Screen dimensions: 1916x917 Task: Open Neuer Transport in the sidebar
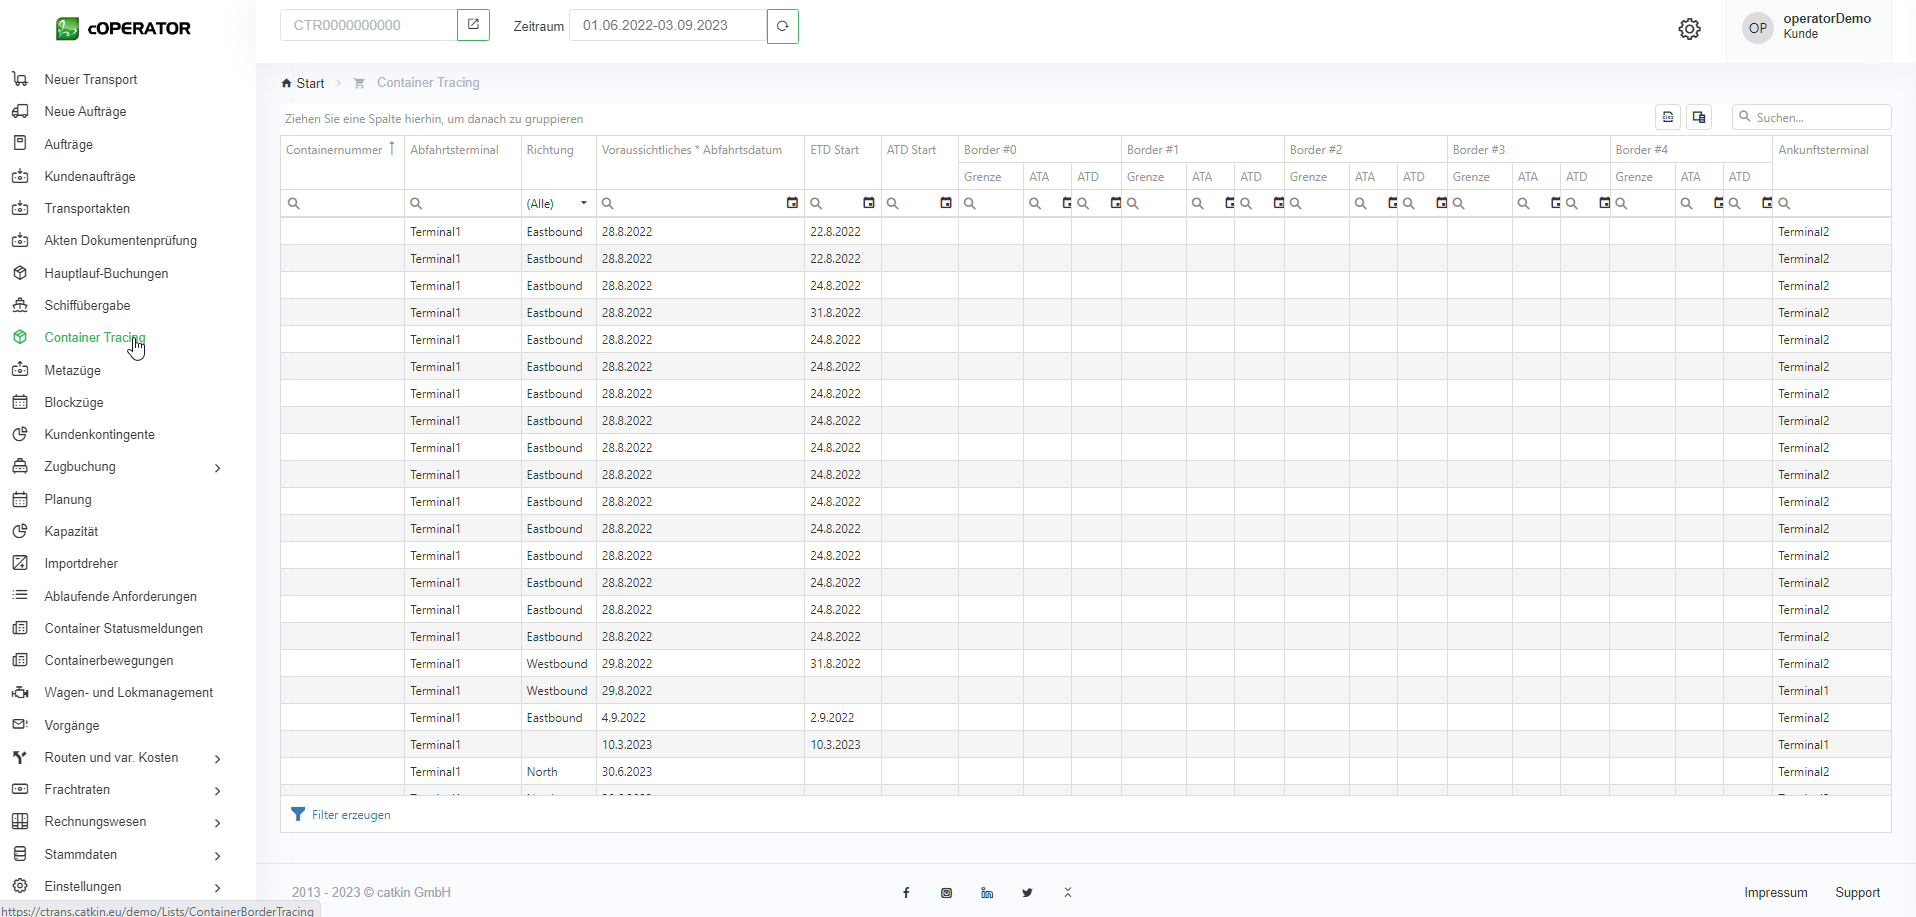pos(90,80)
